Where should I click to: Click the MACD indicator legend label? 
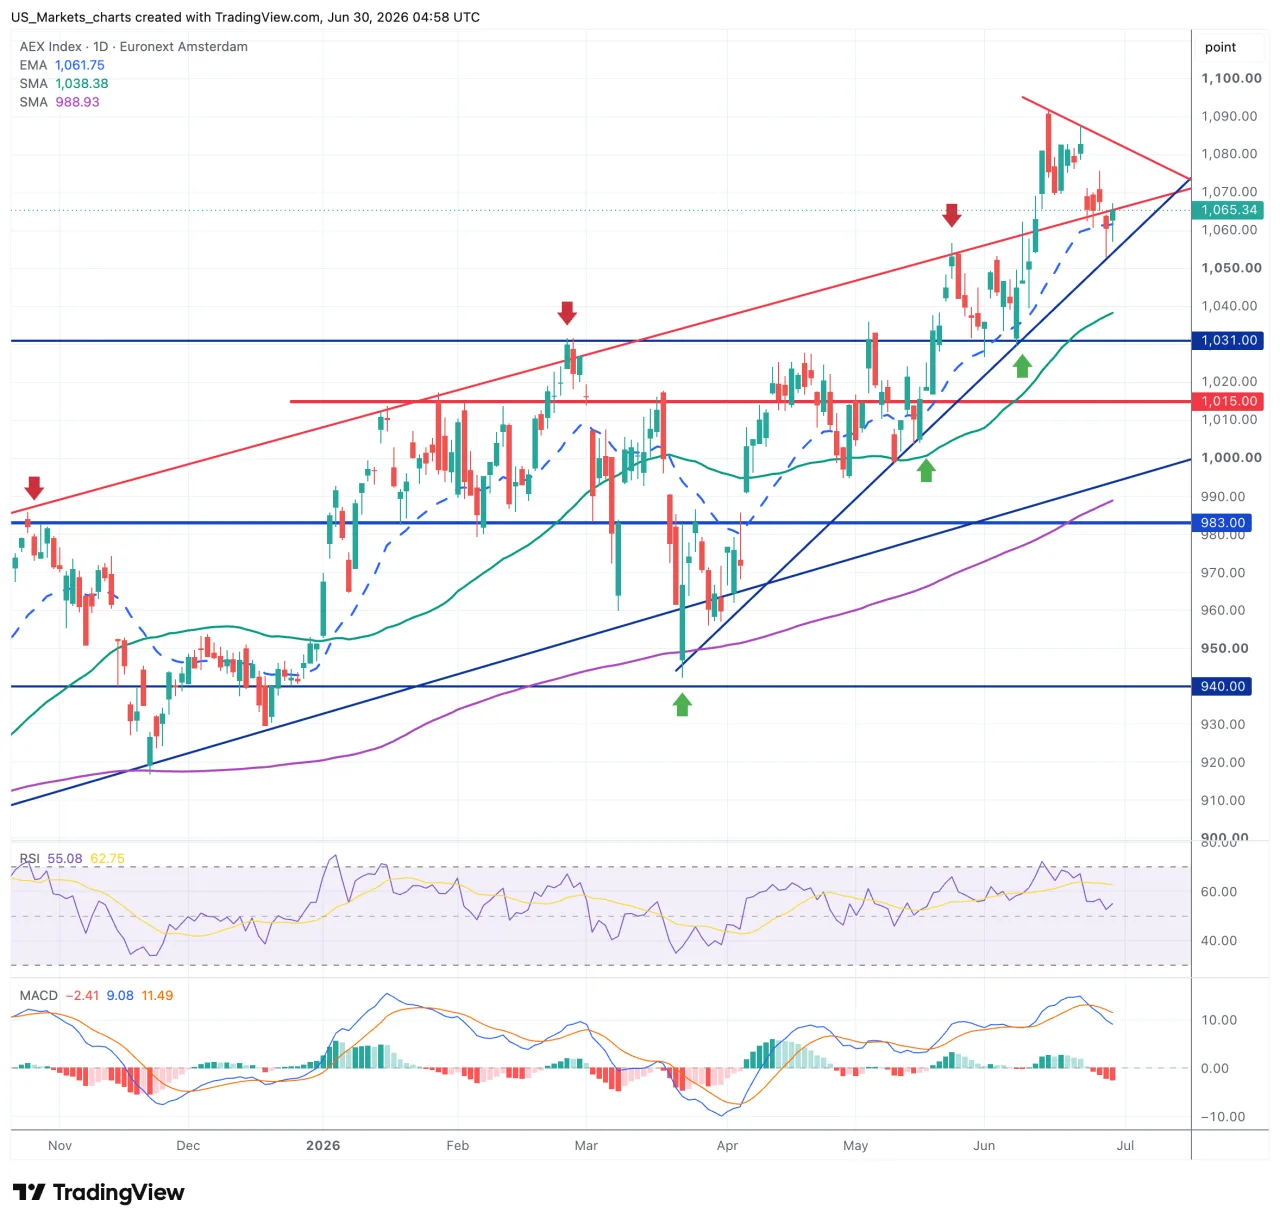[39, 996]
